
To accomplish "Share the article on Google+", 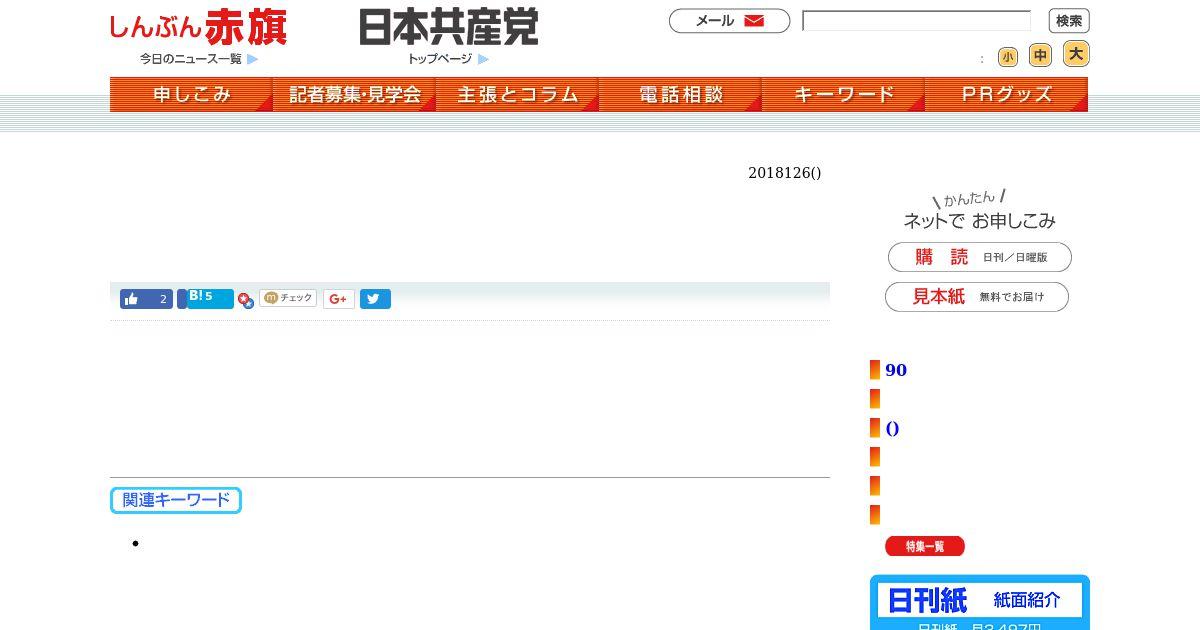I will click(339, 299).
